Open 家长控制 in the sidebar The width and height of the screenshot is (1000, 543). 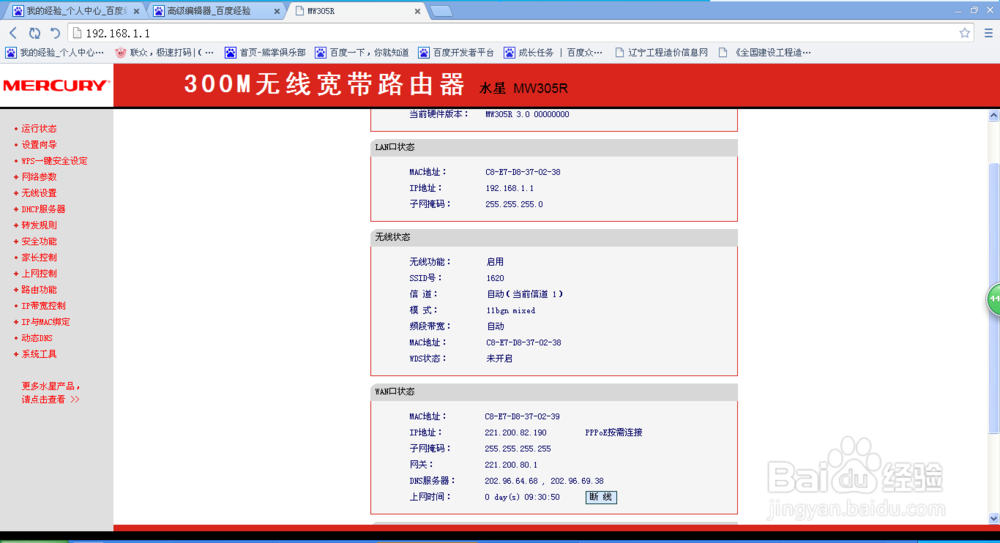point(39,257)
